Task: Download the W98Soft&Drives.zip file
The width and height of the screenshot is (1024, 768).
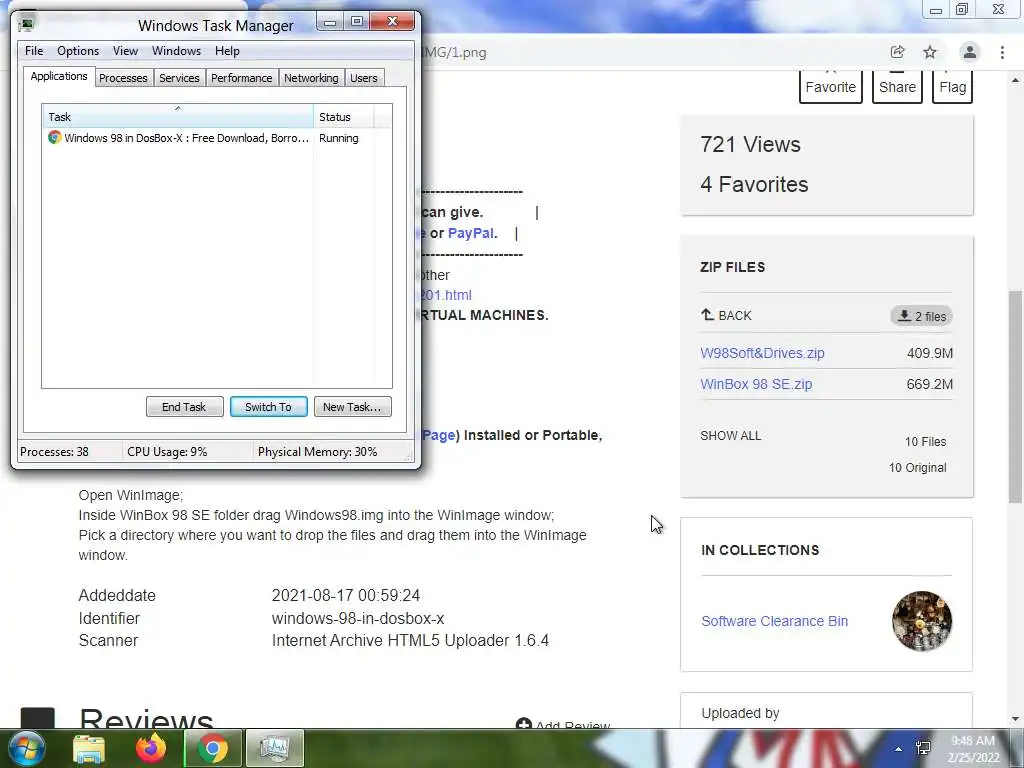Action: tap(762, 353)
